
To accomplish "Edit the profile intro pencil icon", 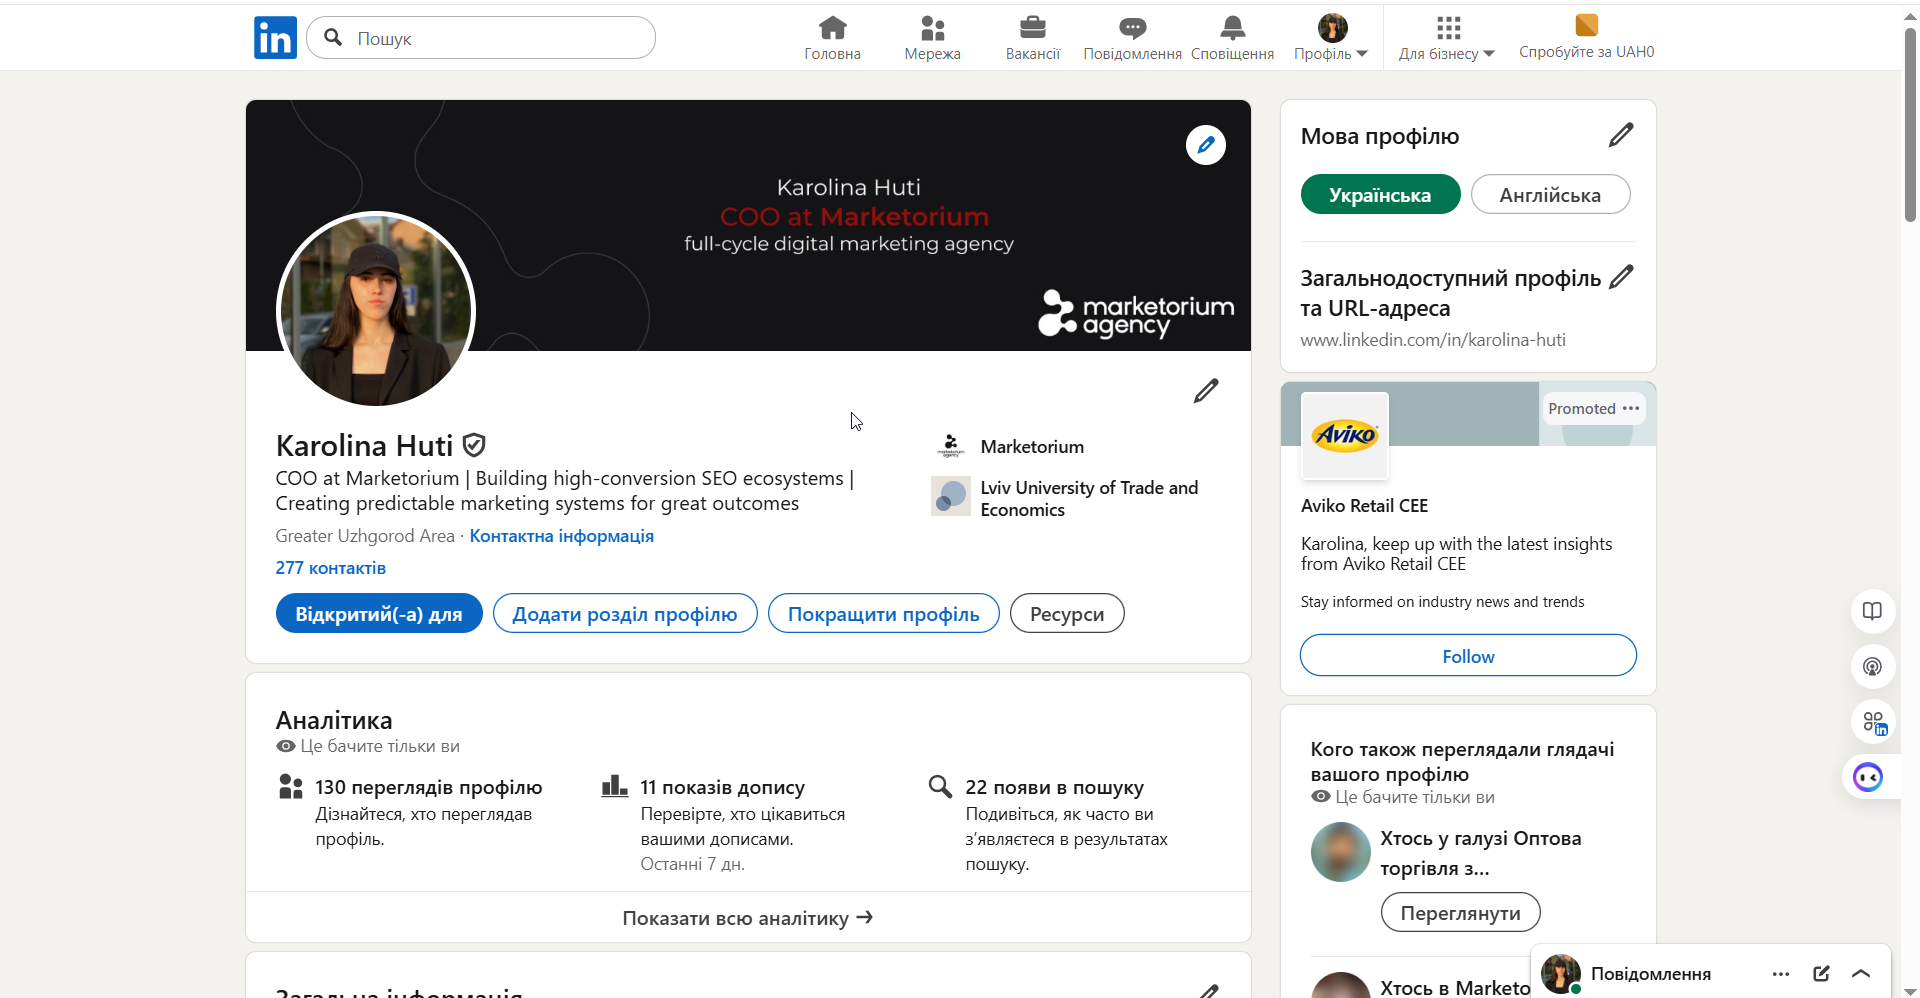I will [x=1206, y=391].
